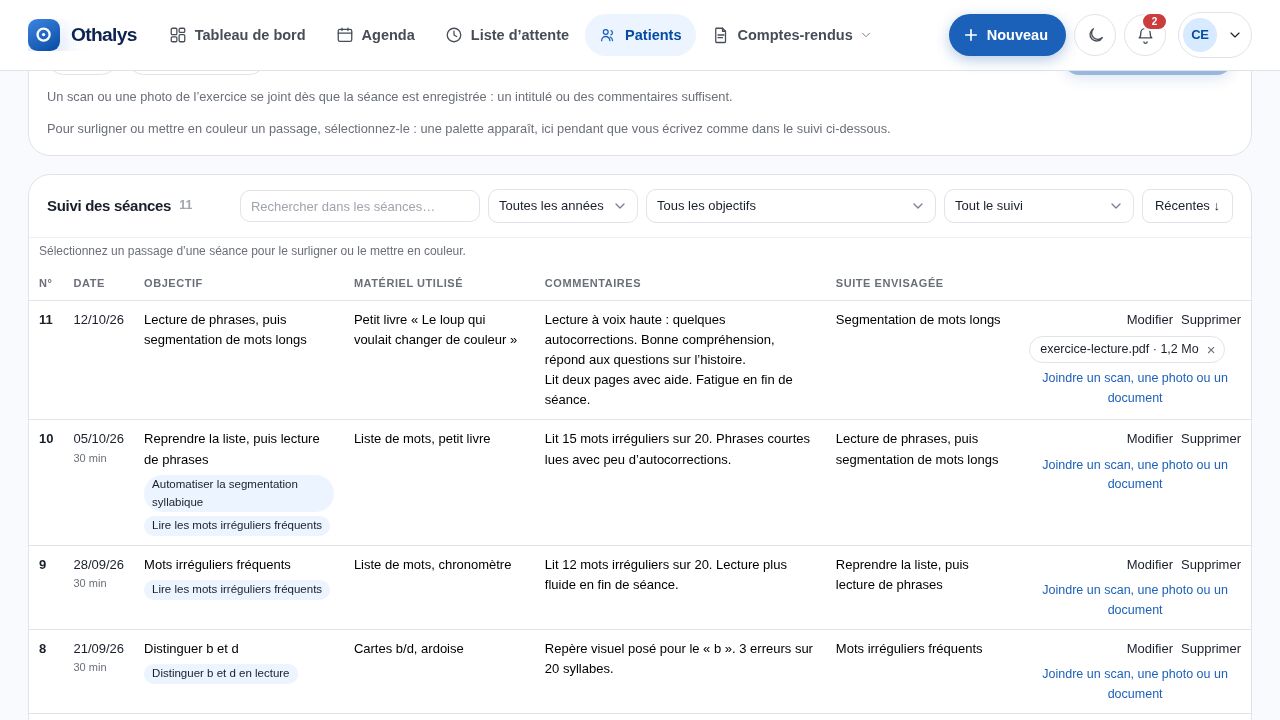Click the Suite envisagée column header

tap(890, 284)
